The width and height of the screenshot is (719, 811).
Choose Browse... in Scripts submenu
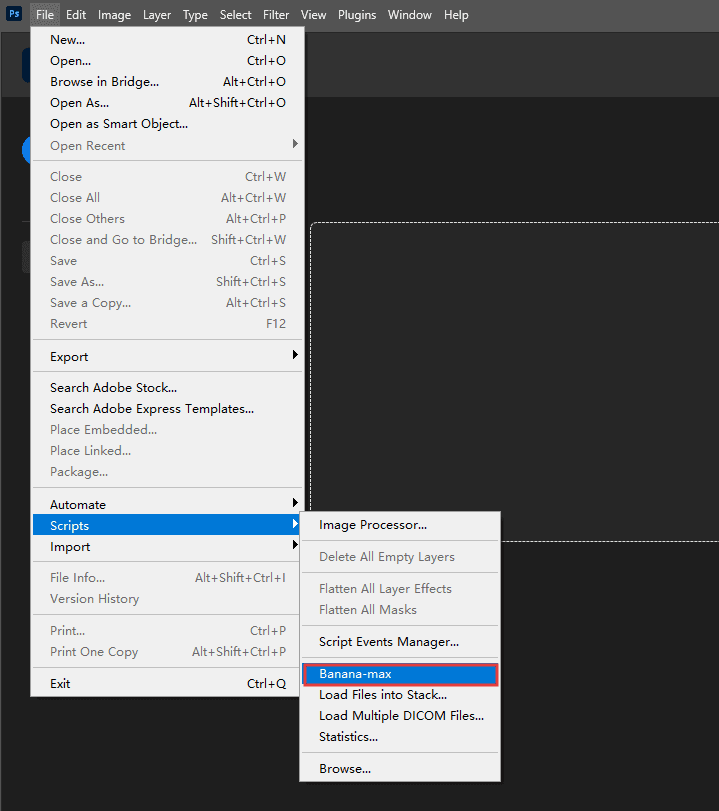pyautogui.click(x=400, y=769)
